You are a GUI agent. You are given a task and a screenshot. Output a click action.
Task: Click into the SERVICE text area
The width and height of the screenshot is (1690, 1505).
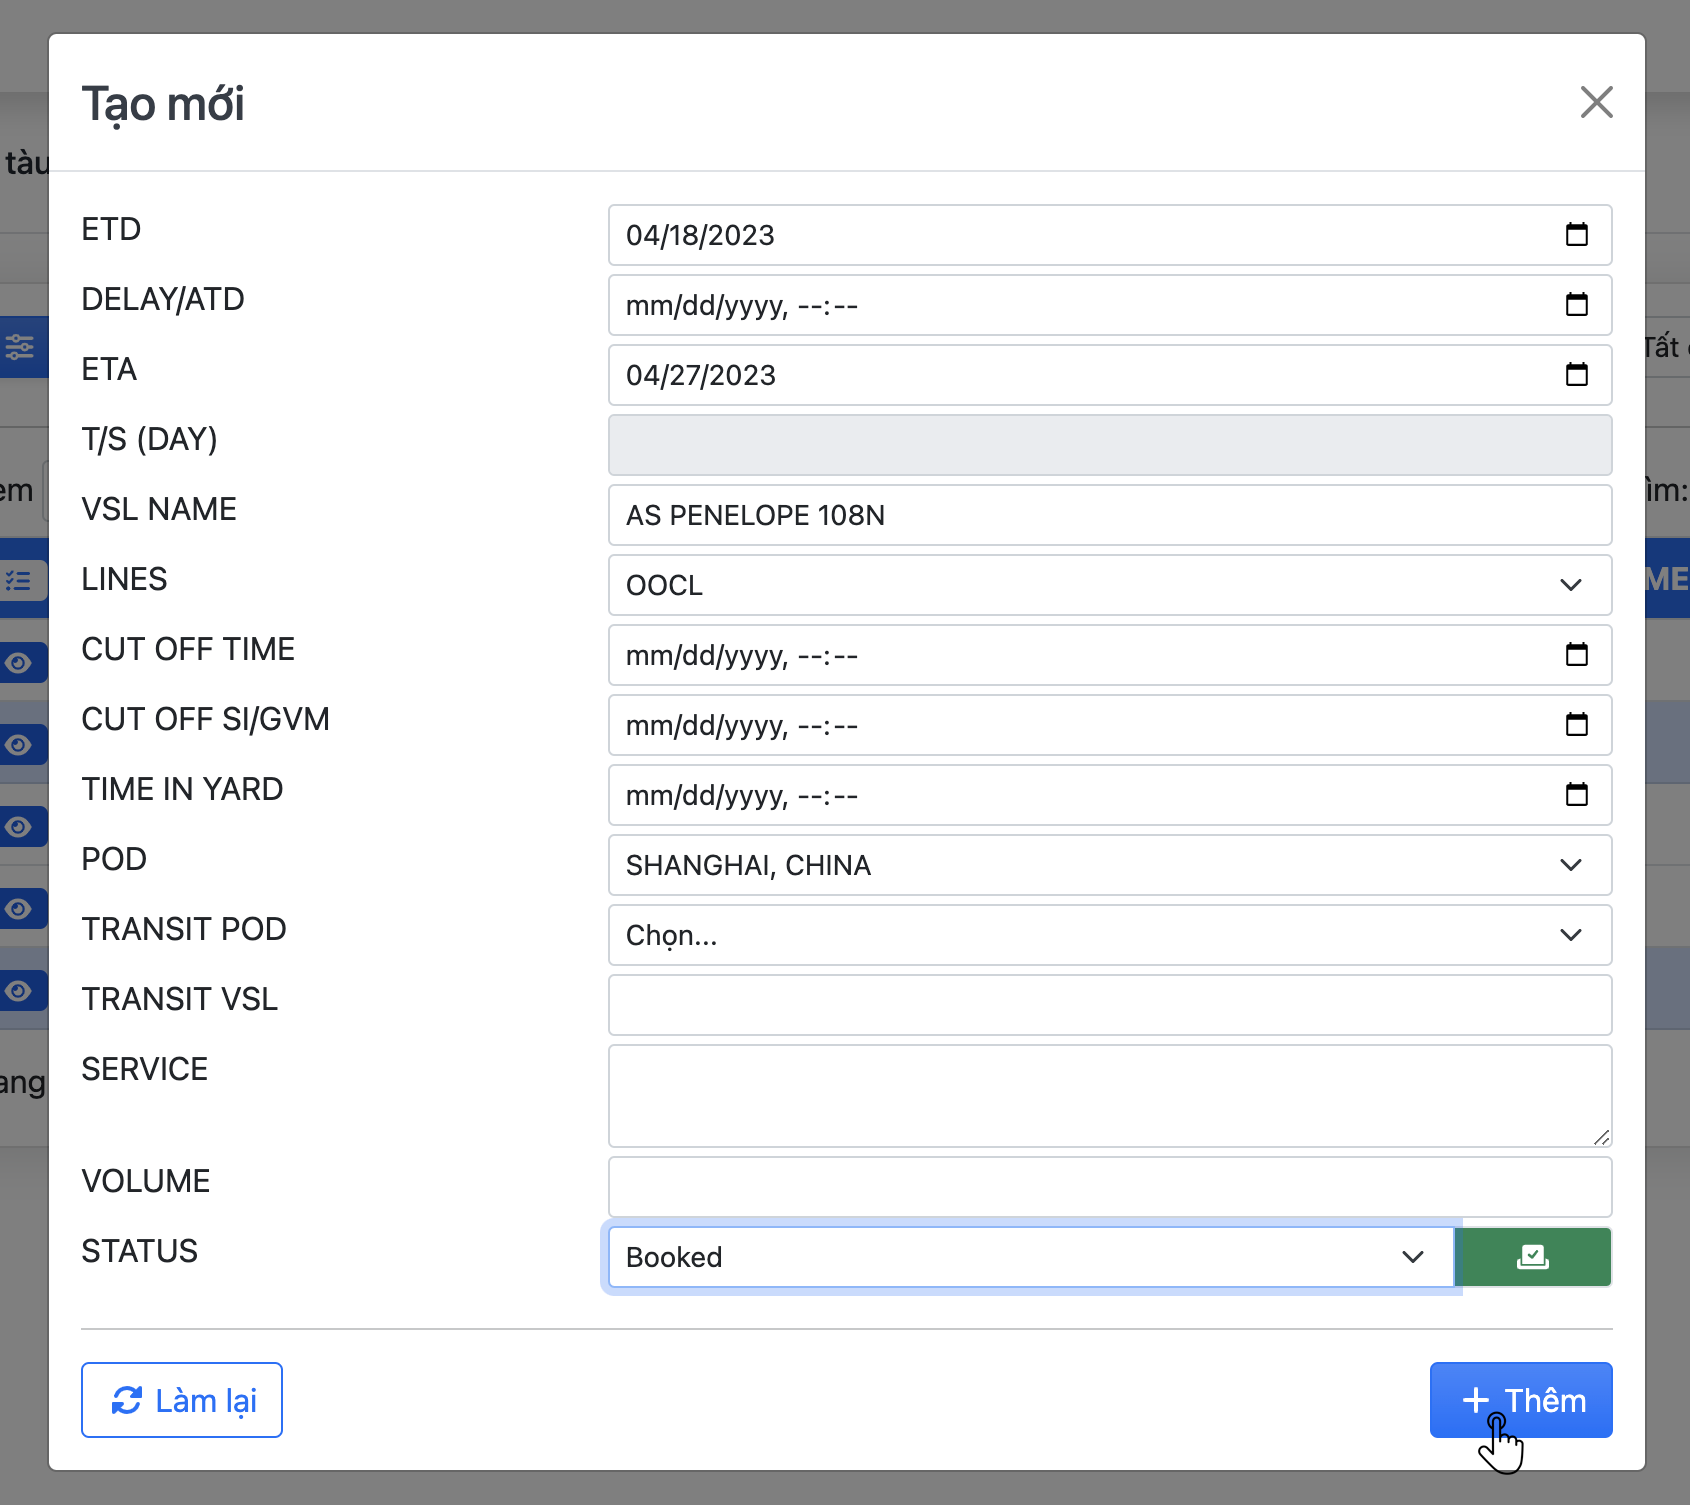pos(1109,1095)
